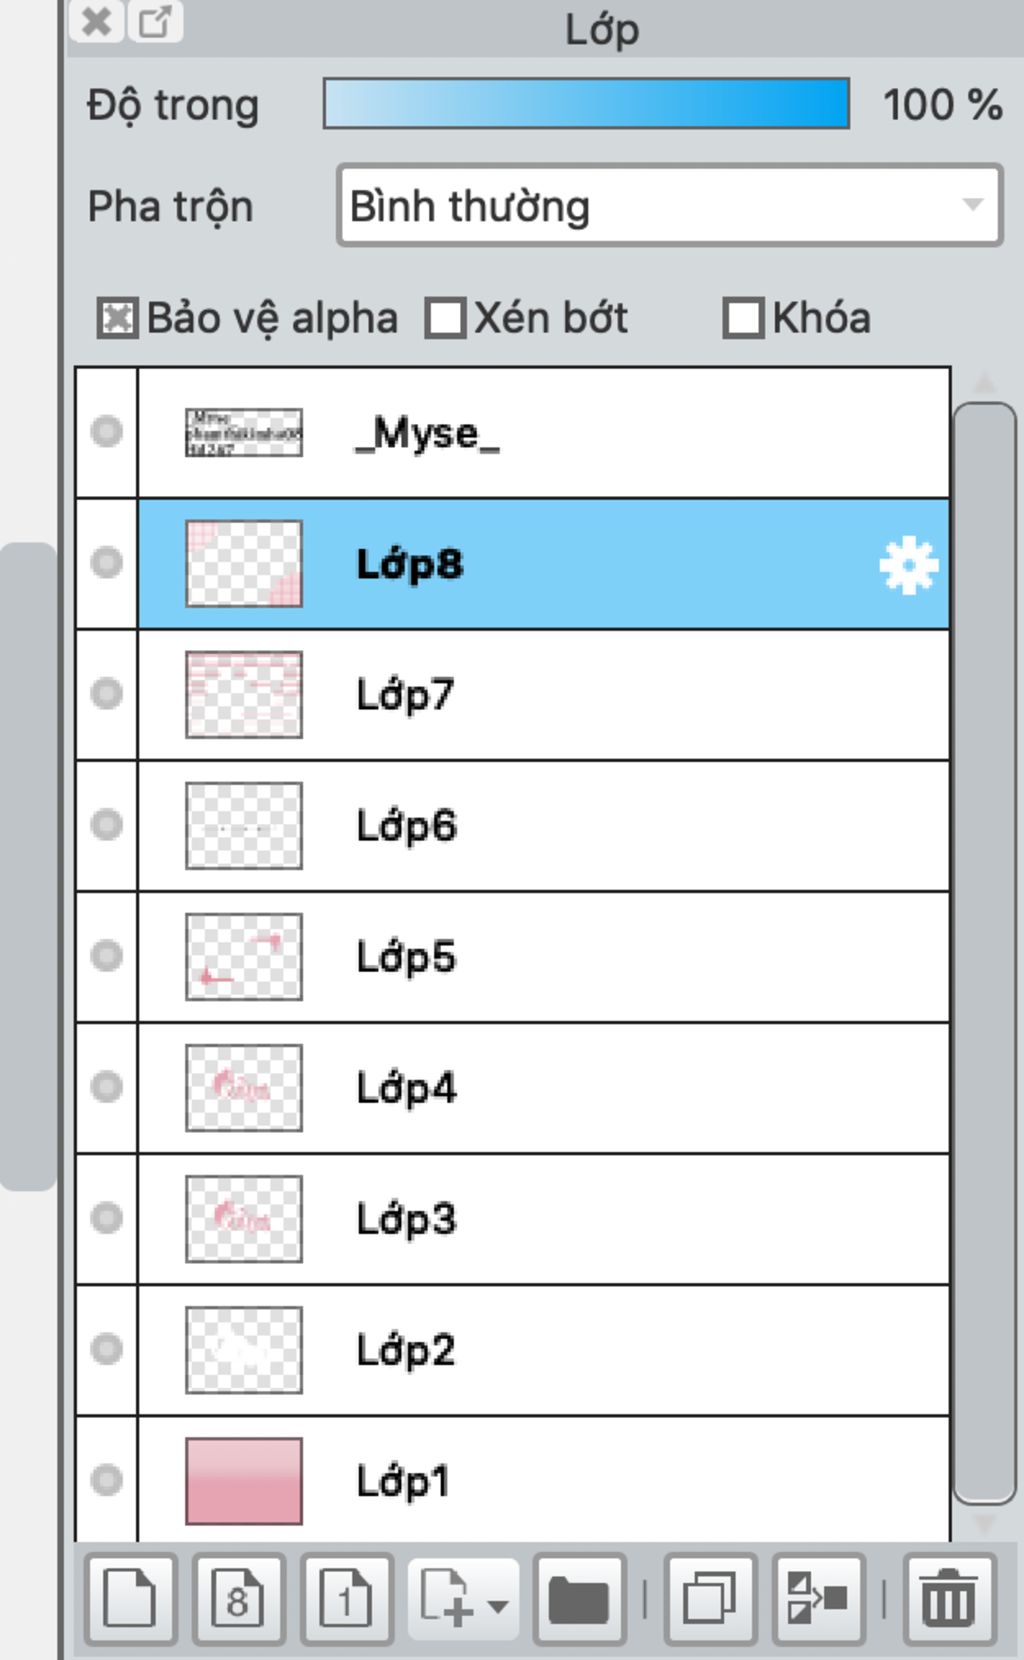Screen dimensions: 1024x1660
Task: Create a new blank layer
Action: pos(130,1599)
